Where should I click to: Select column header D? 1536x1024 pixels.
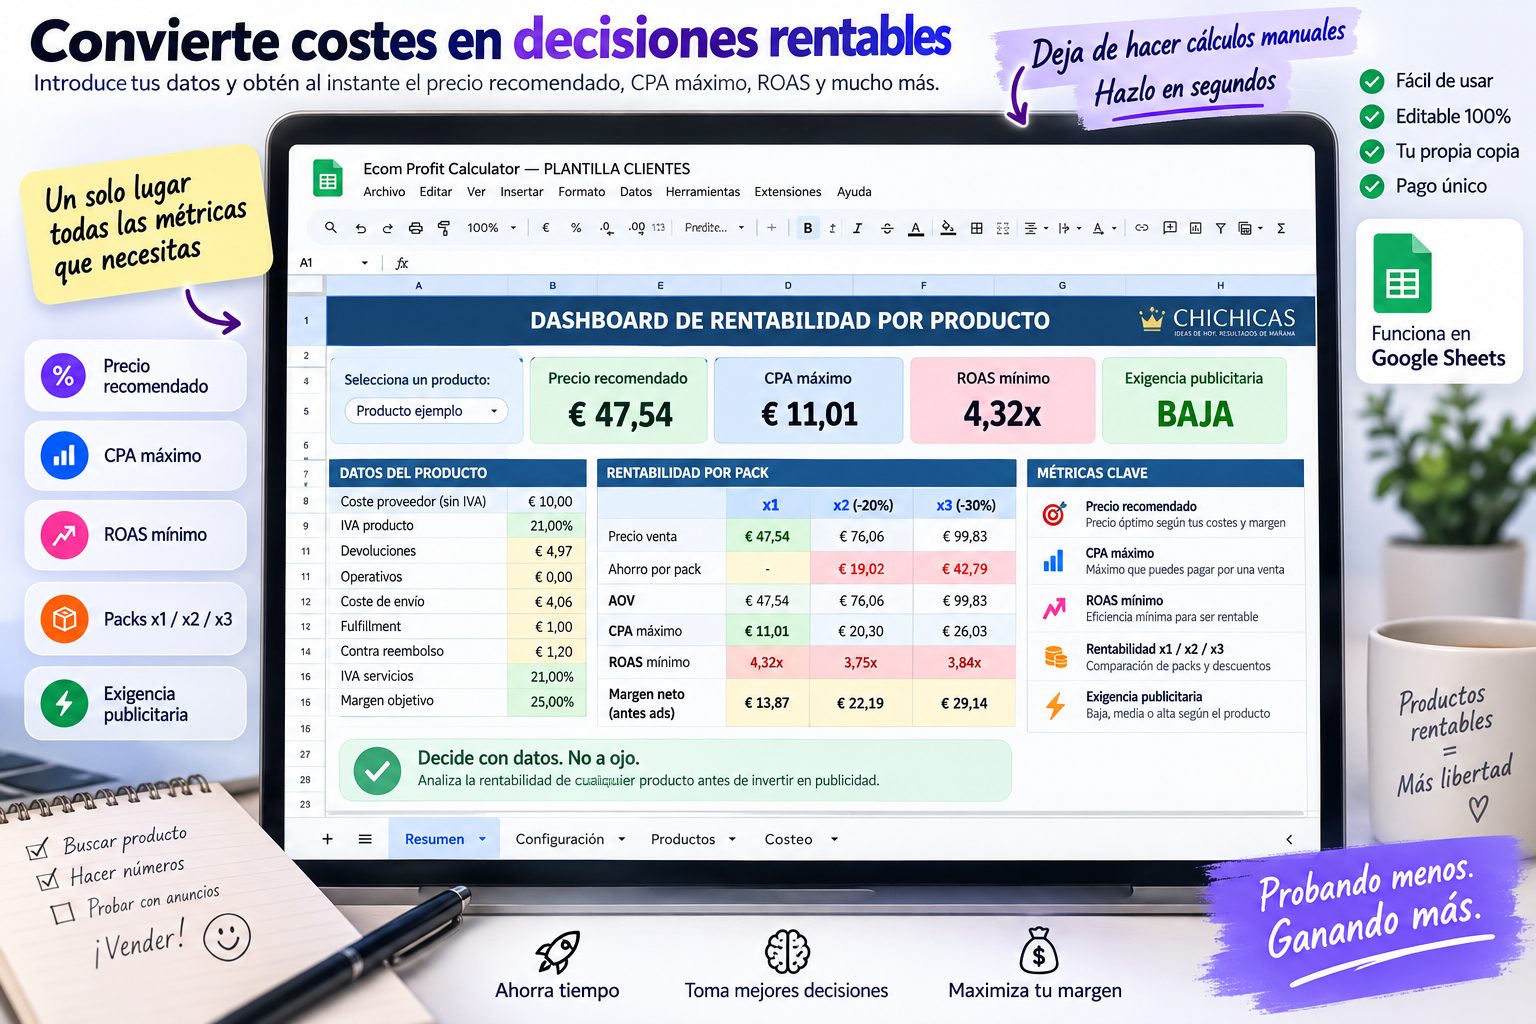tap(788, 286)
